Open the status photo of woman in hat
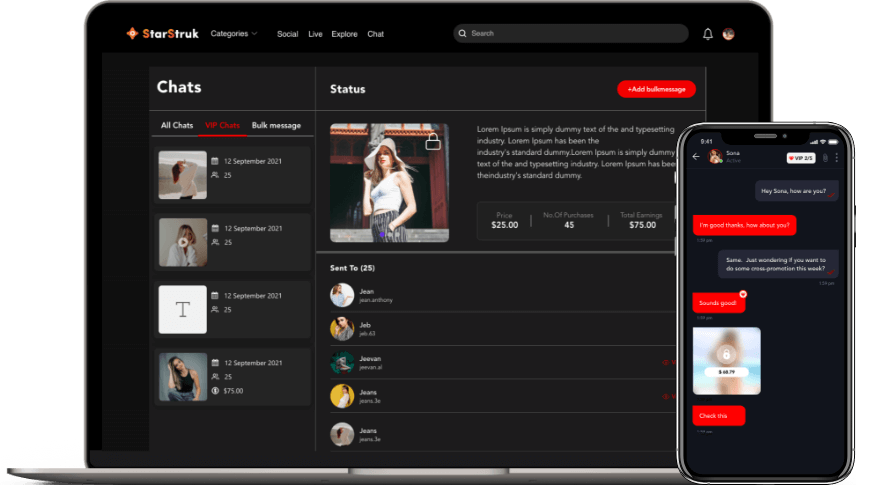The image size is (885, 485). pyautogui.click(x=389, y=183)
